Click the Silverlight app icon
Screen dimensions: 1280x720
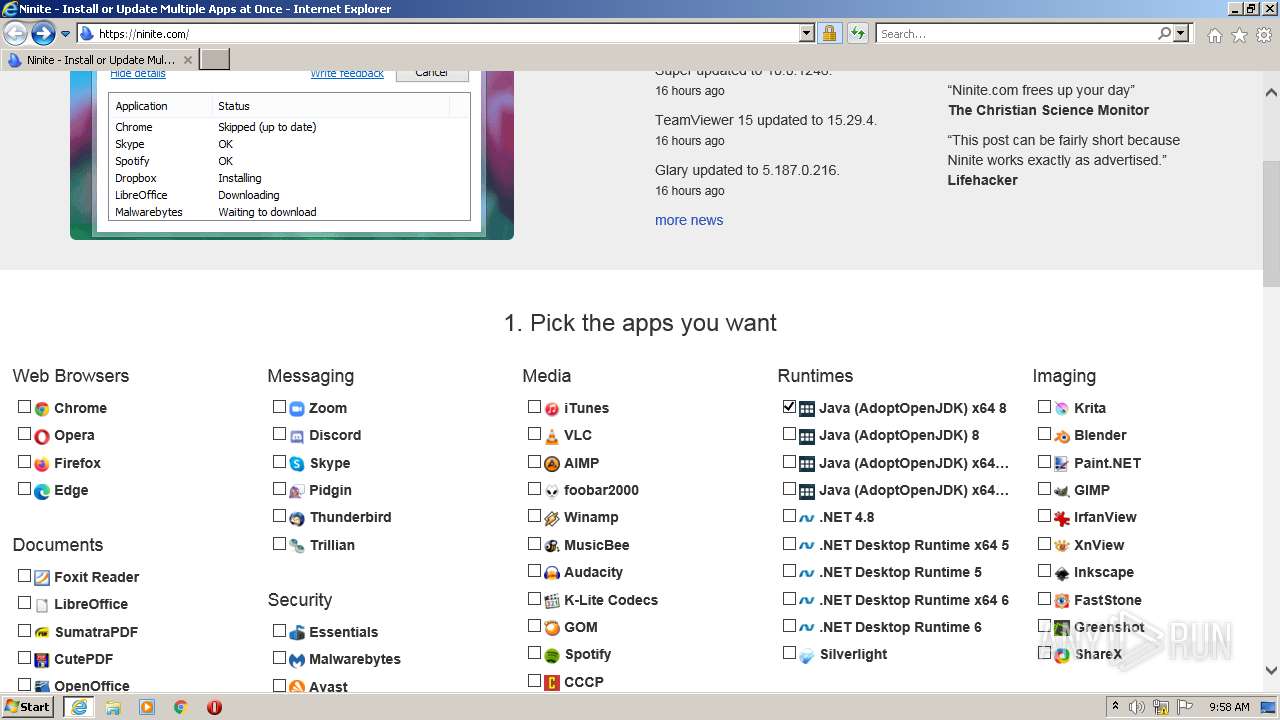(807, 655)
